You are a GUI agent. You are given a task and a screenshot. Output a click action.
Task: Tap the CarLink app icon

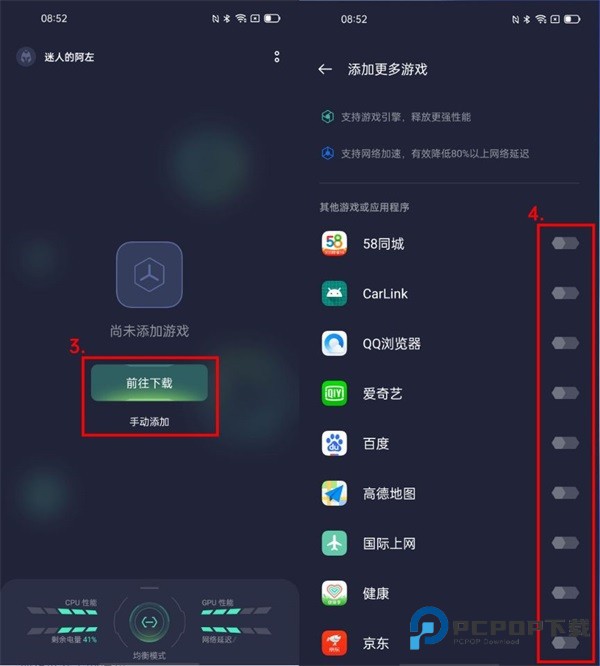[x=334, y=293]
